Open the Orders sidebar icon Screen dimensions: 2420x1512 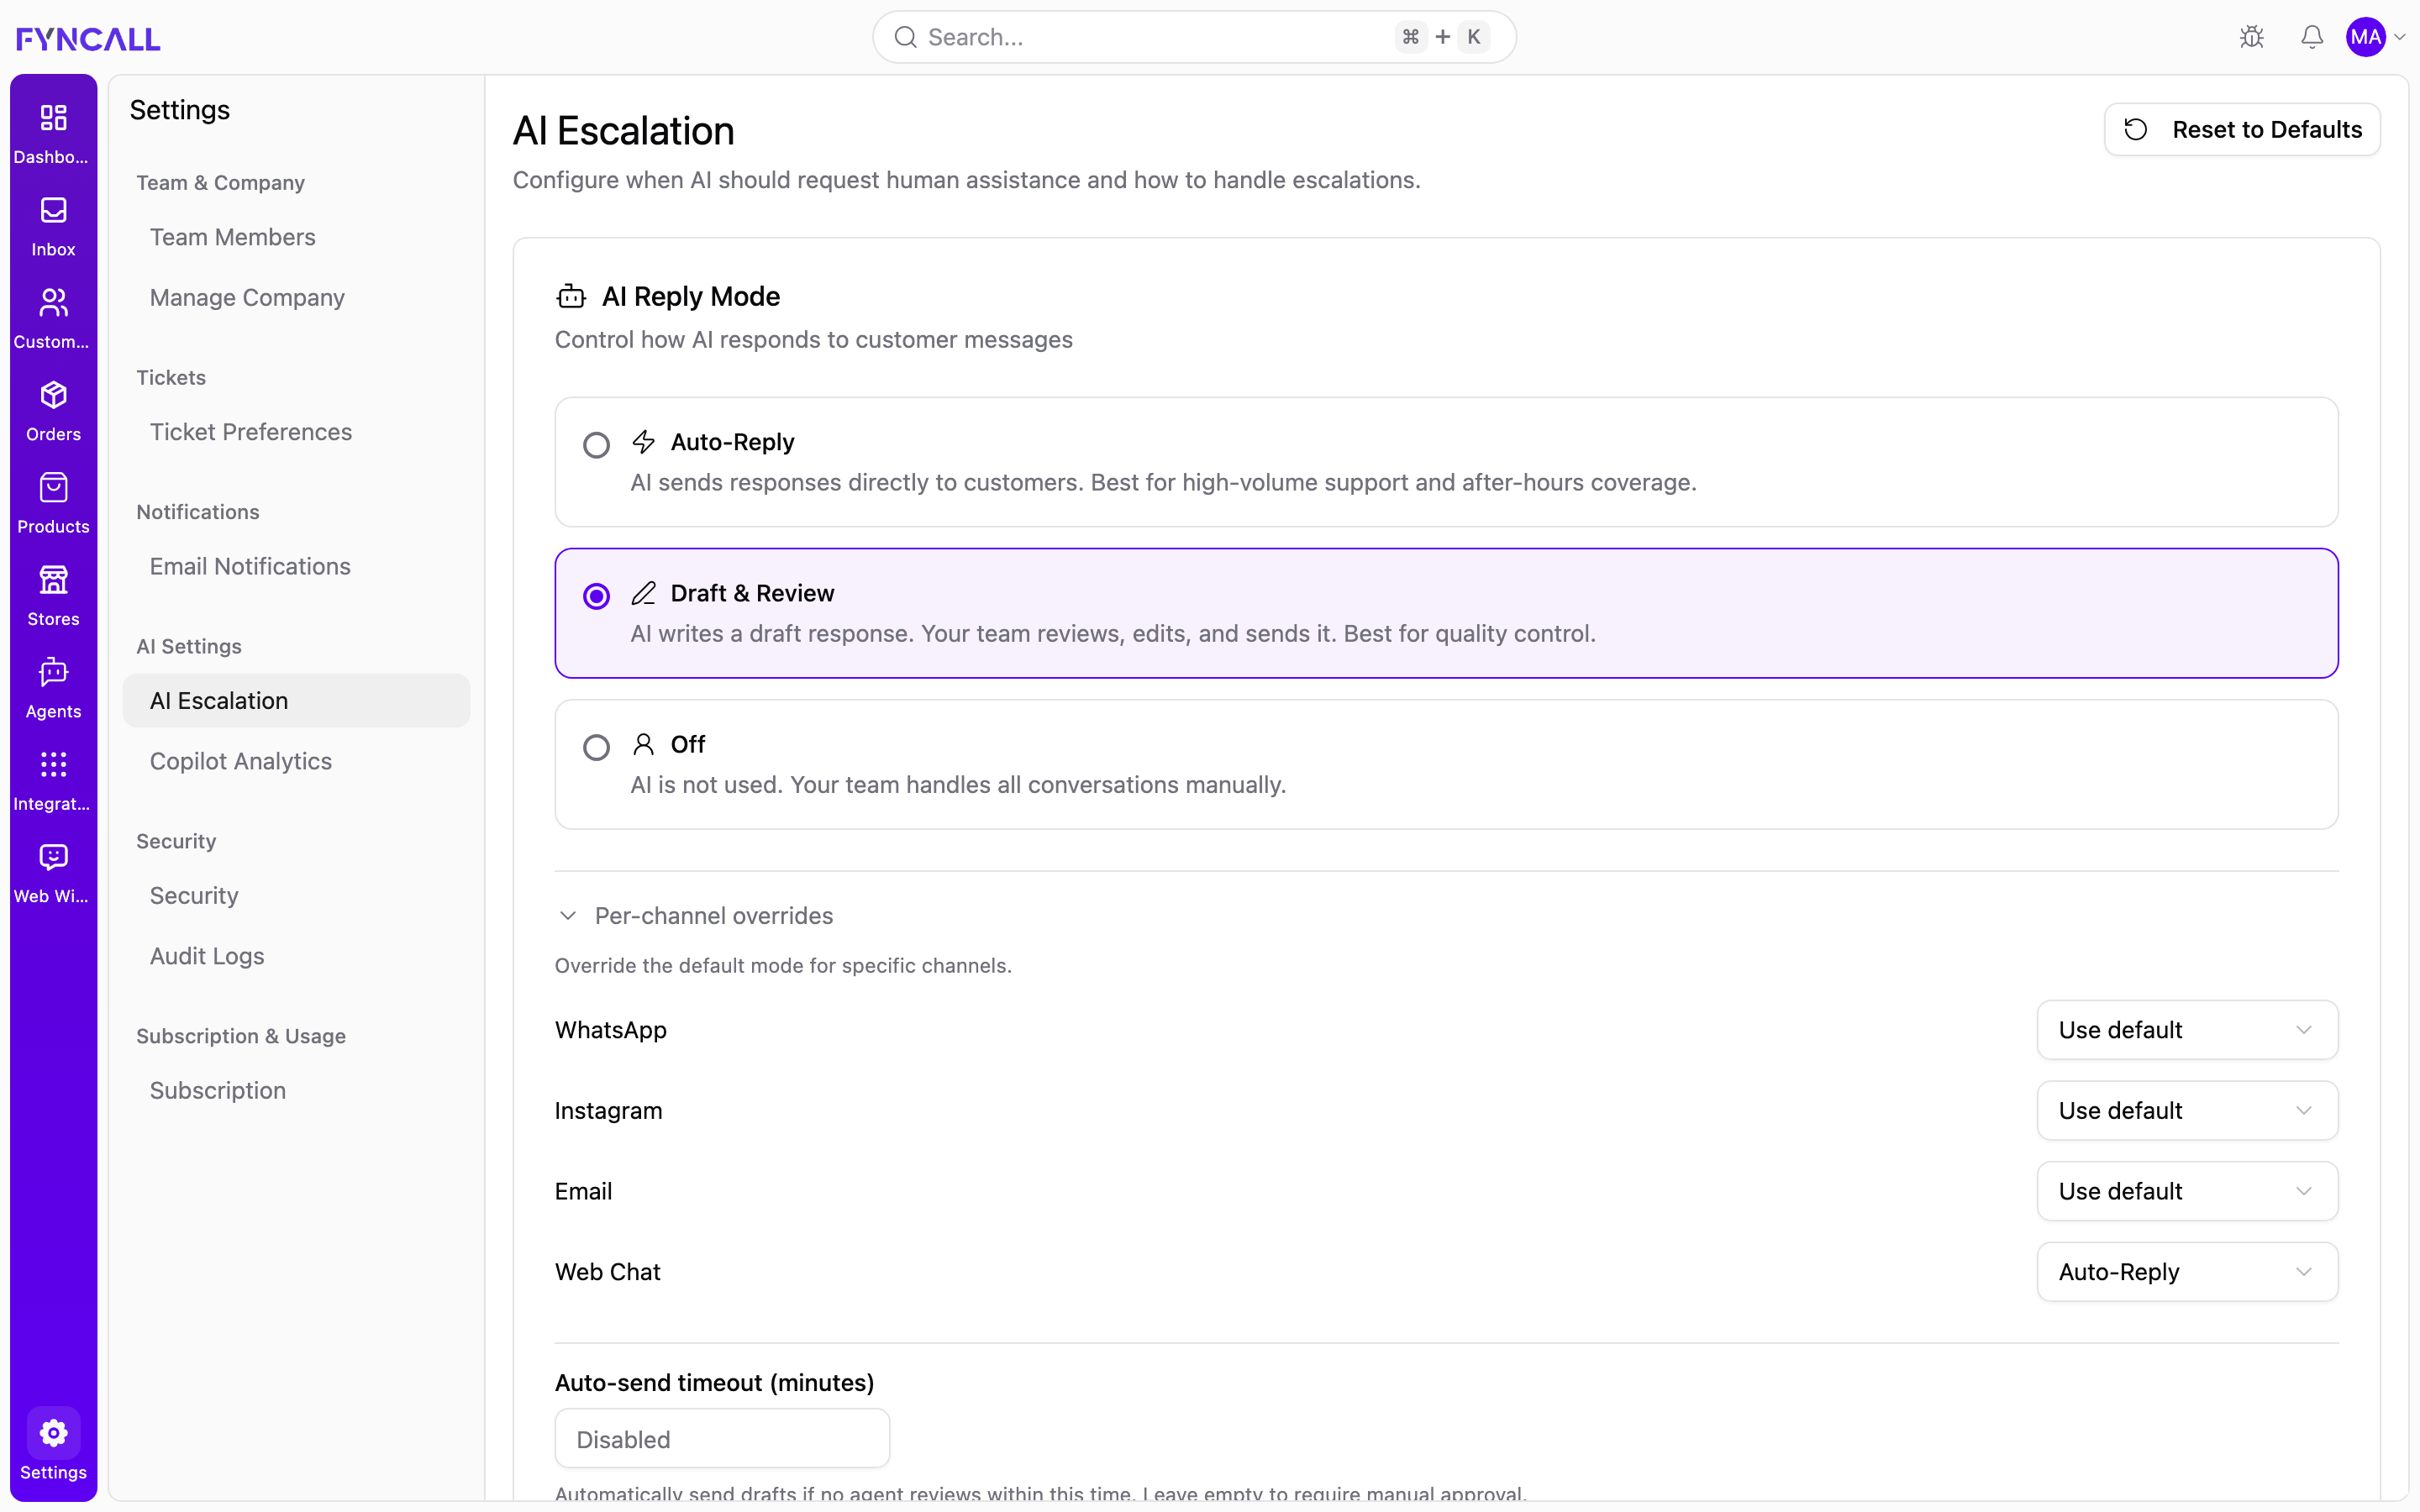click(53, 395)
